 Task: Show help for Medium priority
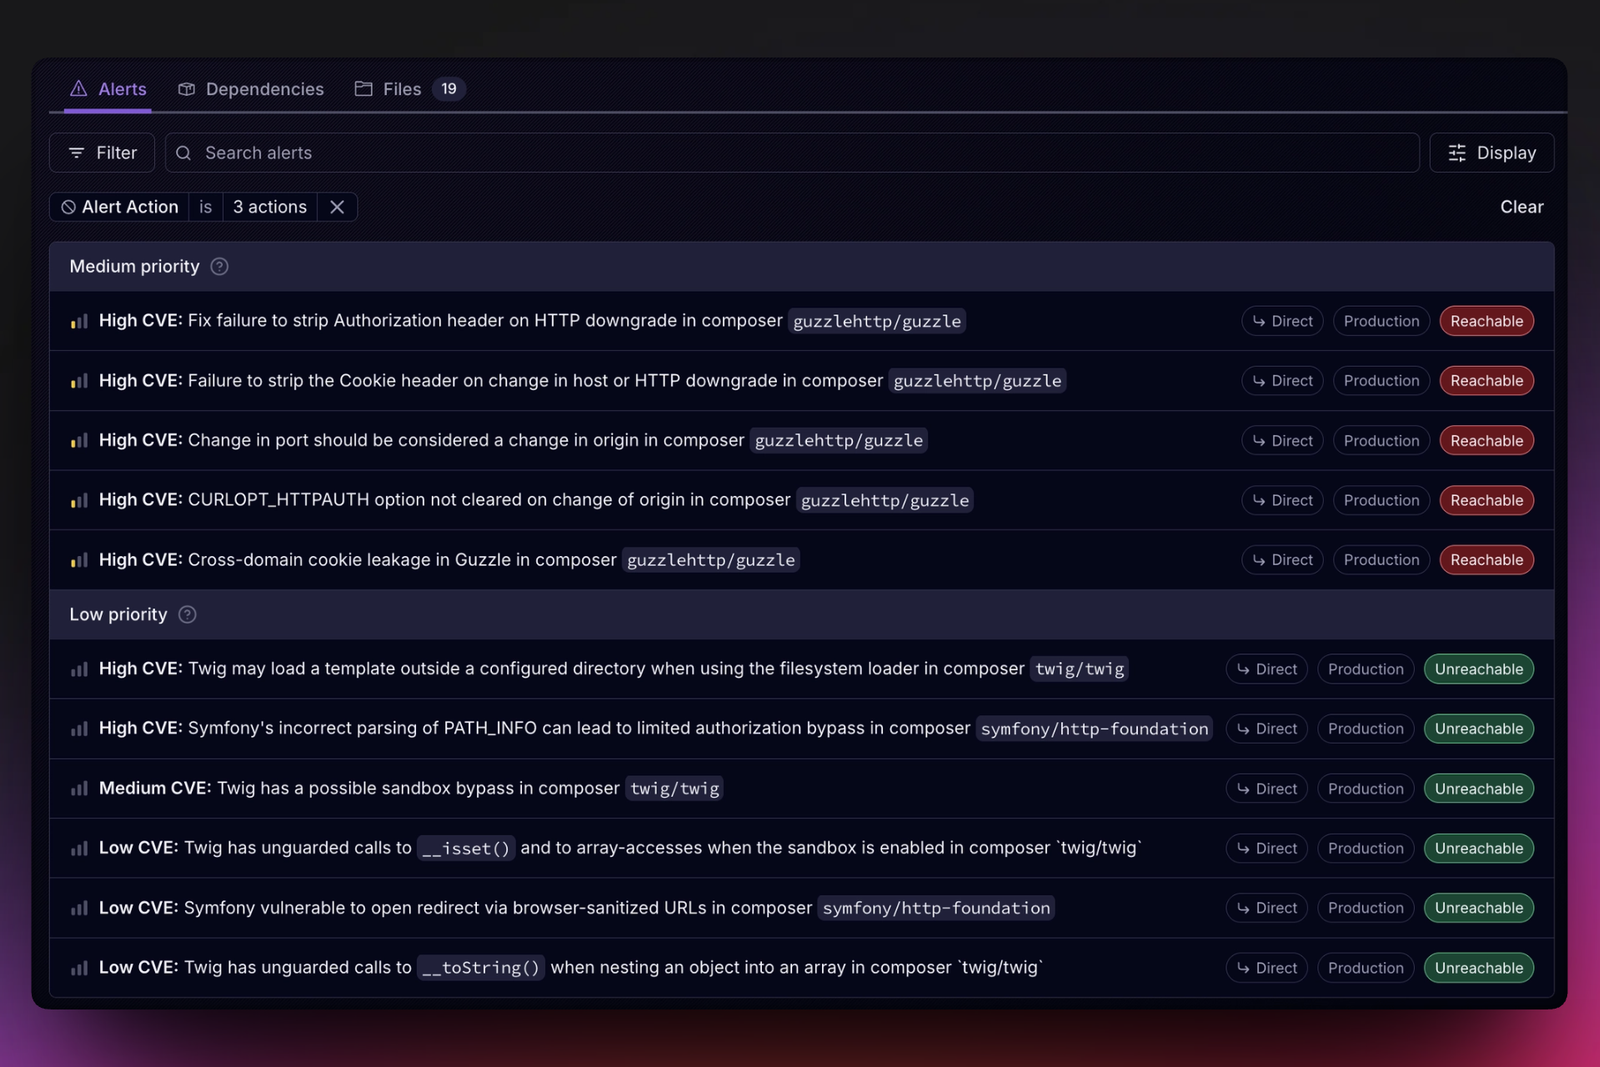pyautogui.click(x=220, y=267)
